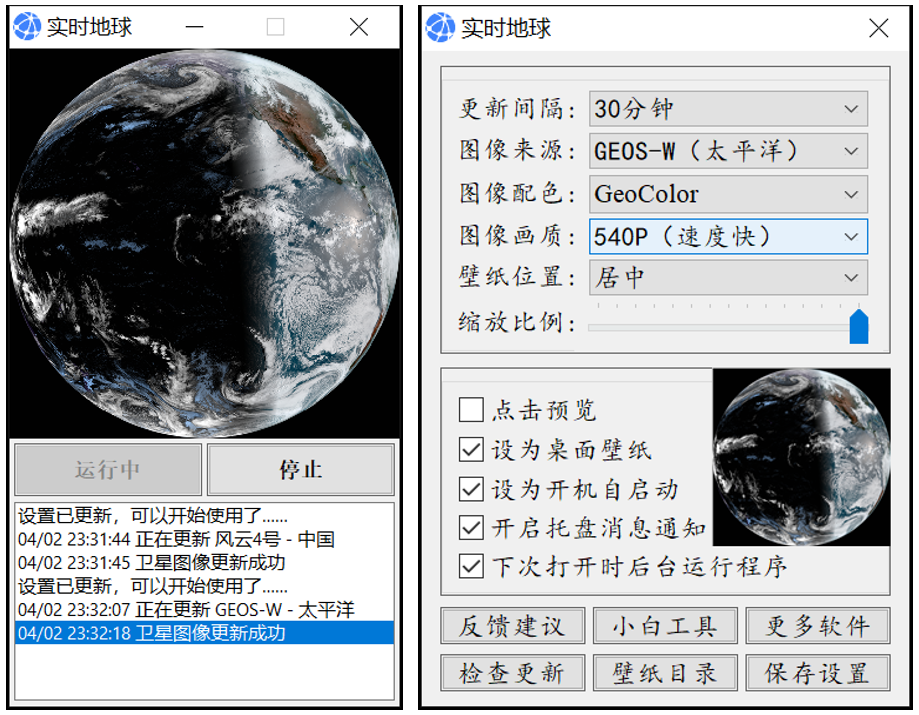Click the disabled maximize button in the main window
The image size is (919, 715).
[x=275, y=27]
